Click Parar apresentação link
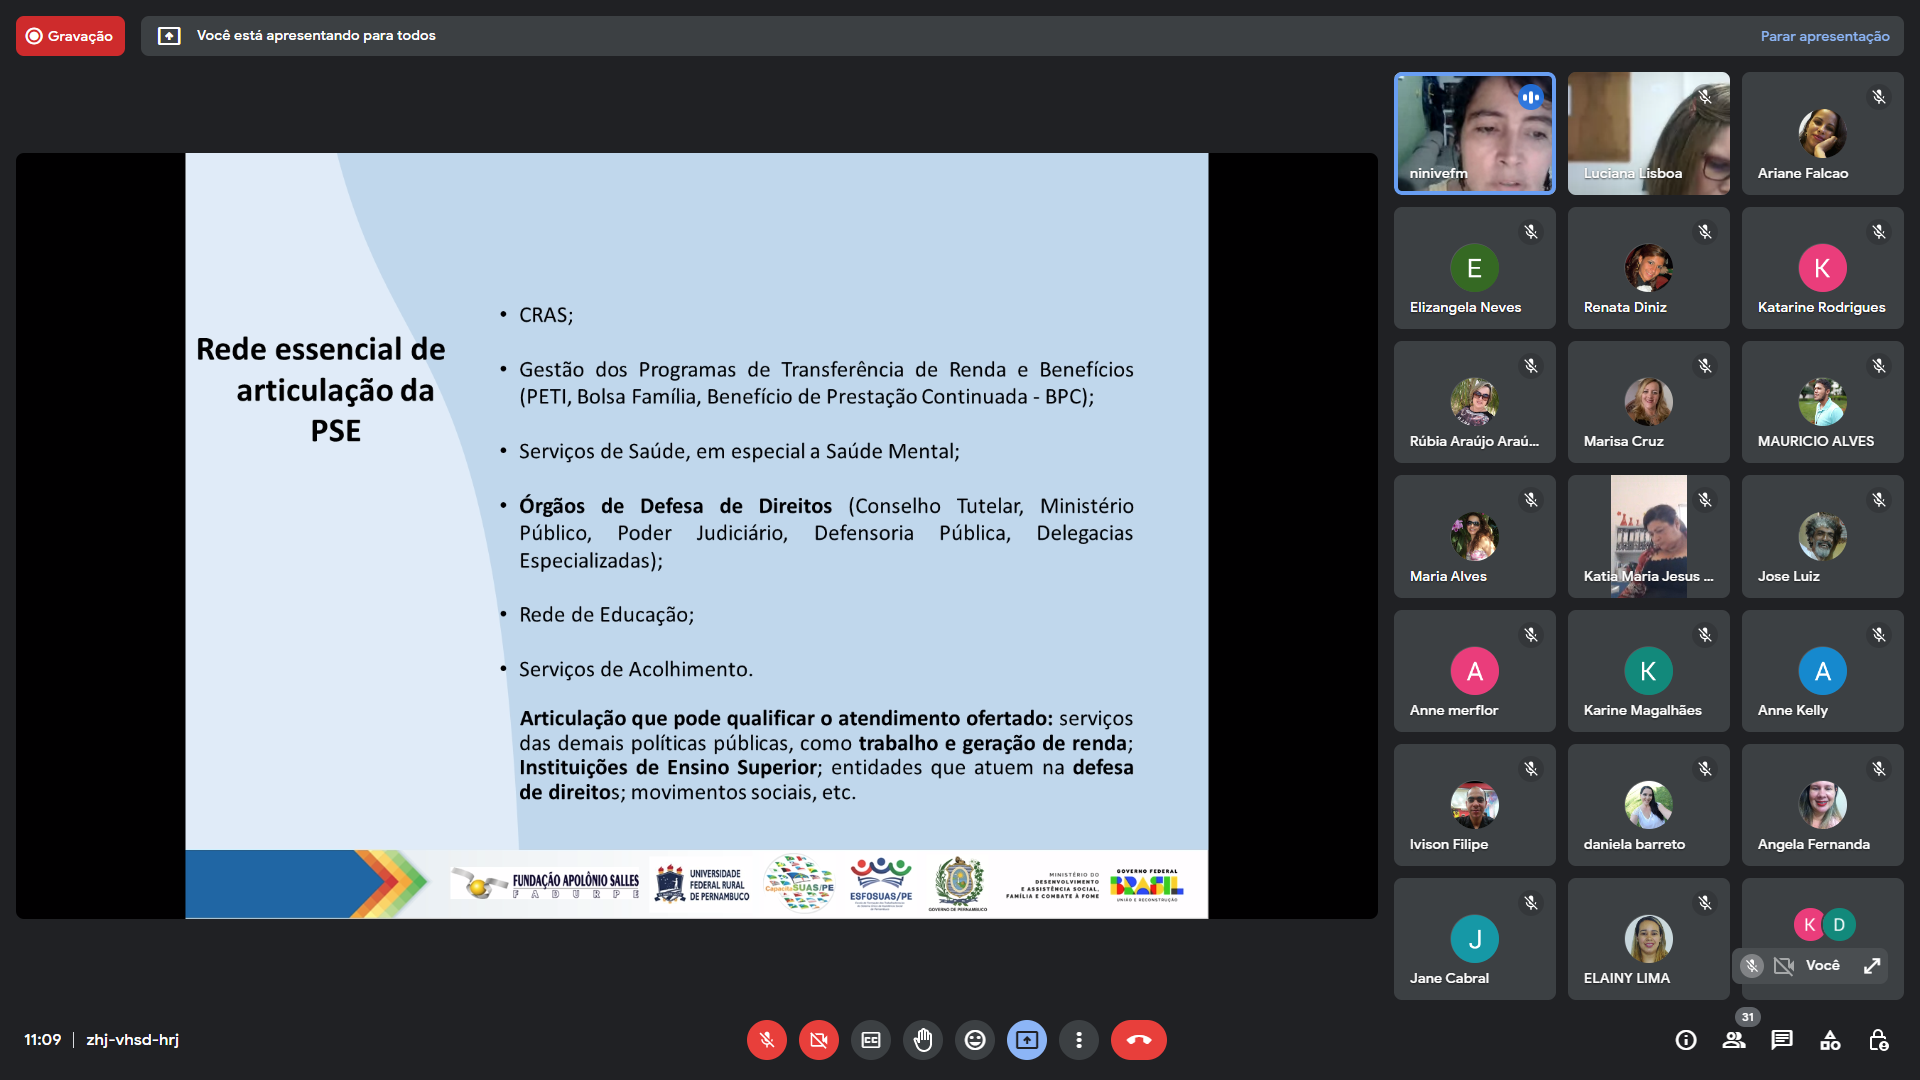The height and width of the screenshot is (1080, 1920). pyautogui.click(x=1824, y=36)
